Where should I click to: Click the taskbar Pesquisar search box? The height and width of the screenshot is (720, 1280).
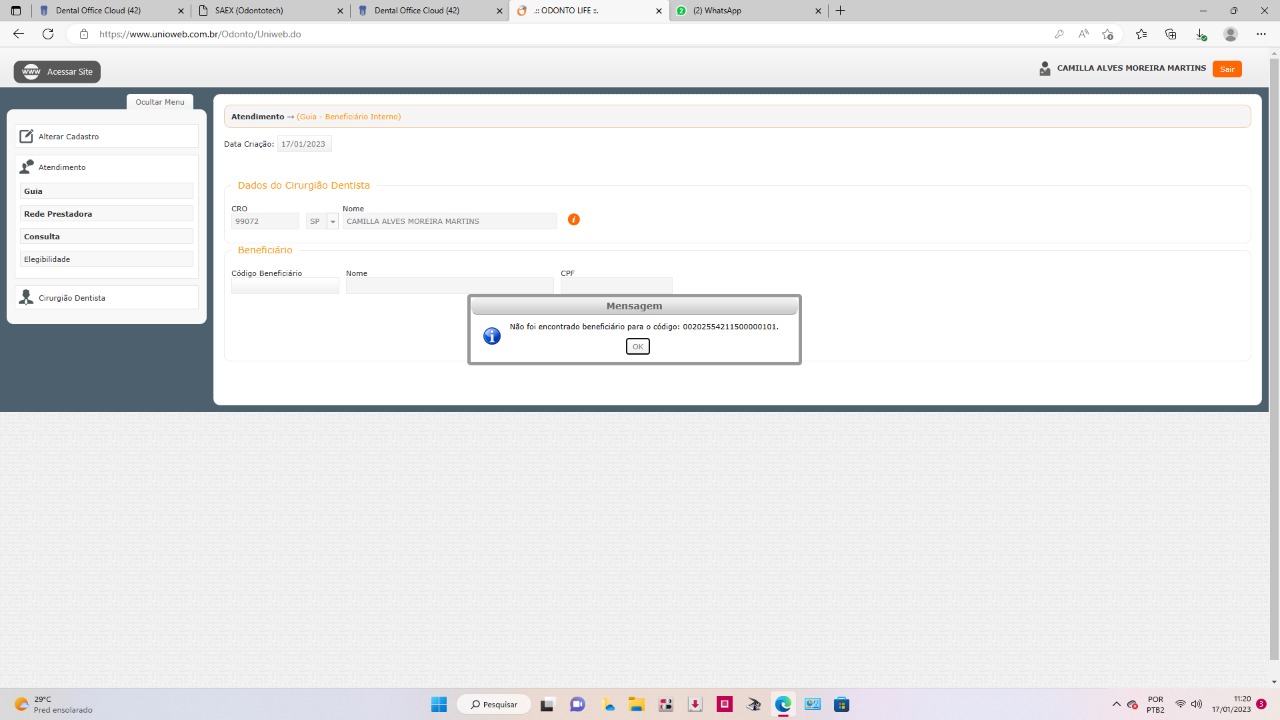(x=494, y=704)
